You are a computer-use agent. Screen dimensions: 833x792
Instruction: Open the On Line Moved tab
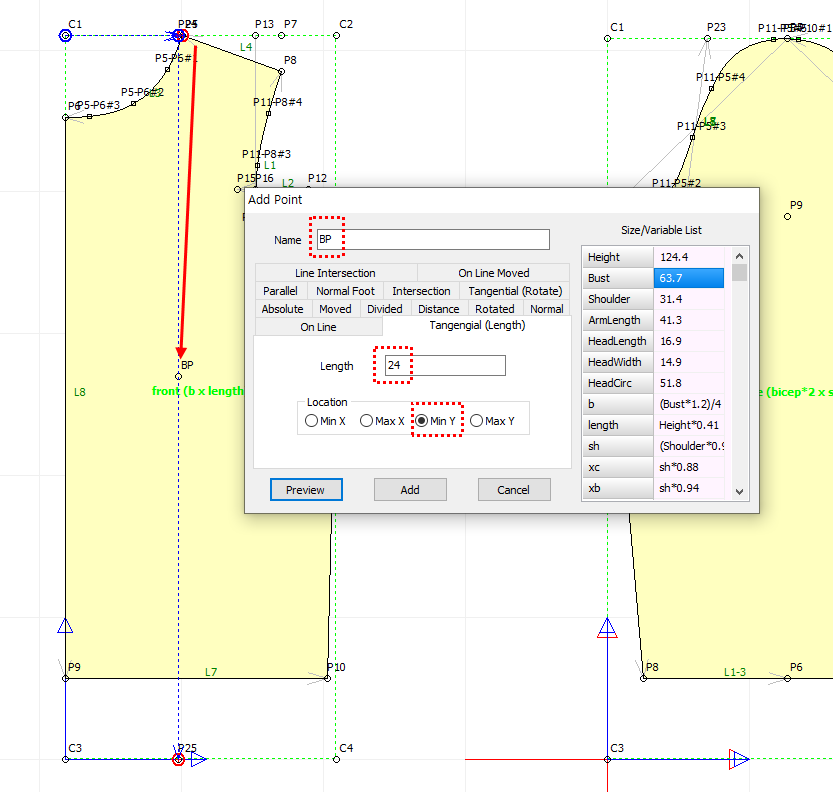494,273
